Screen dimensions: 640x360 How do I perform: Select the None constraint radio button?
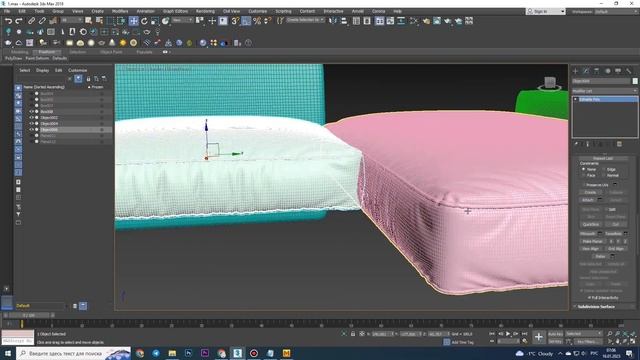tap(584, 169)
